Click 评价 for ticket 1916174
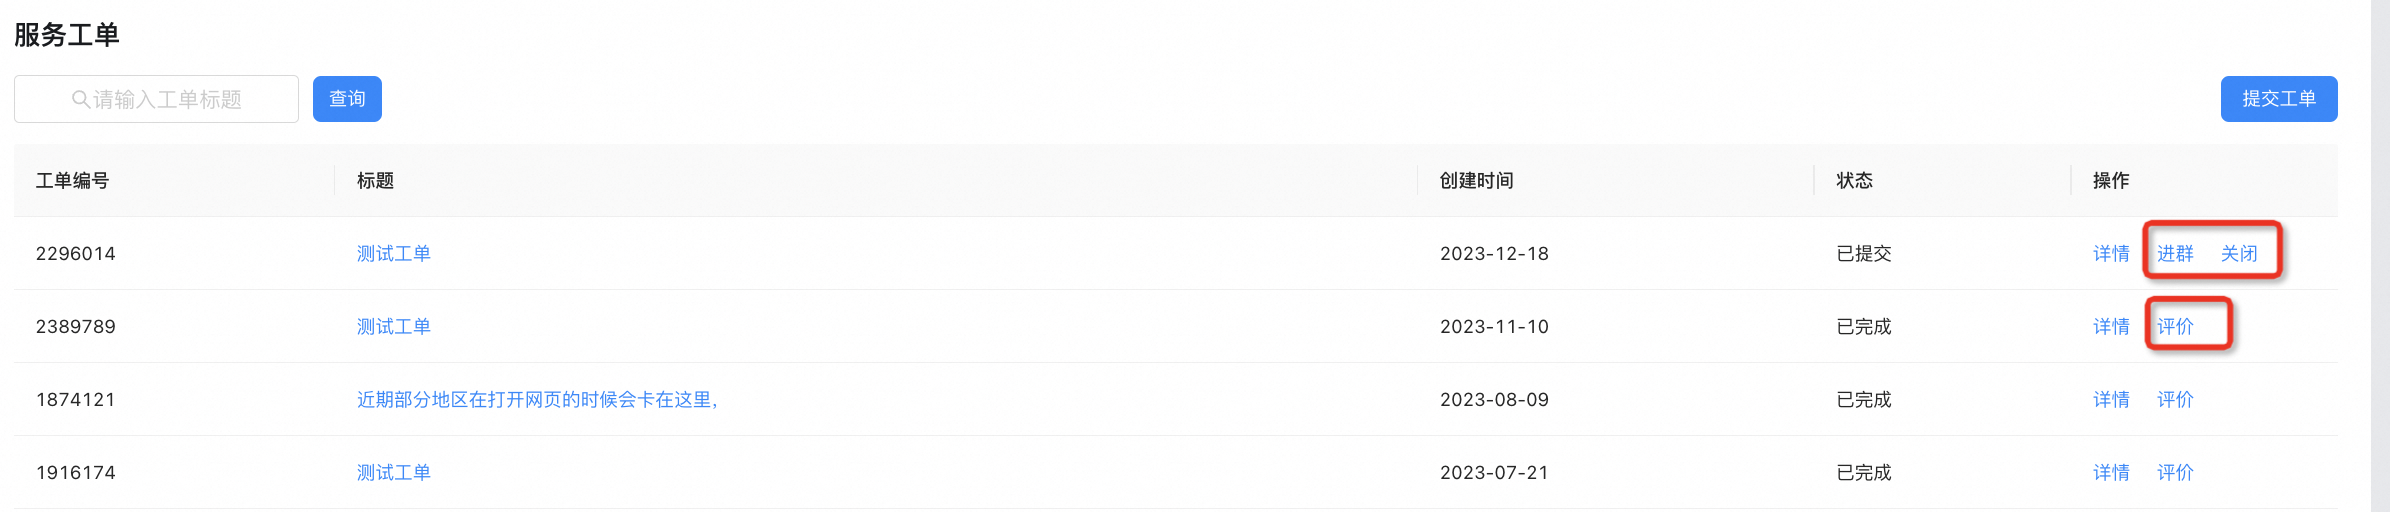 coord(2175,473)
